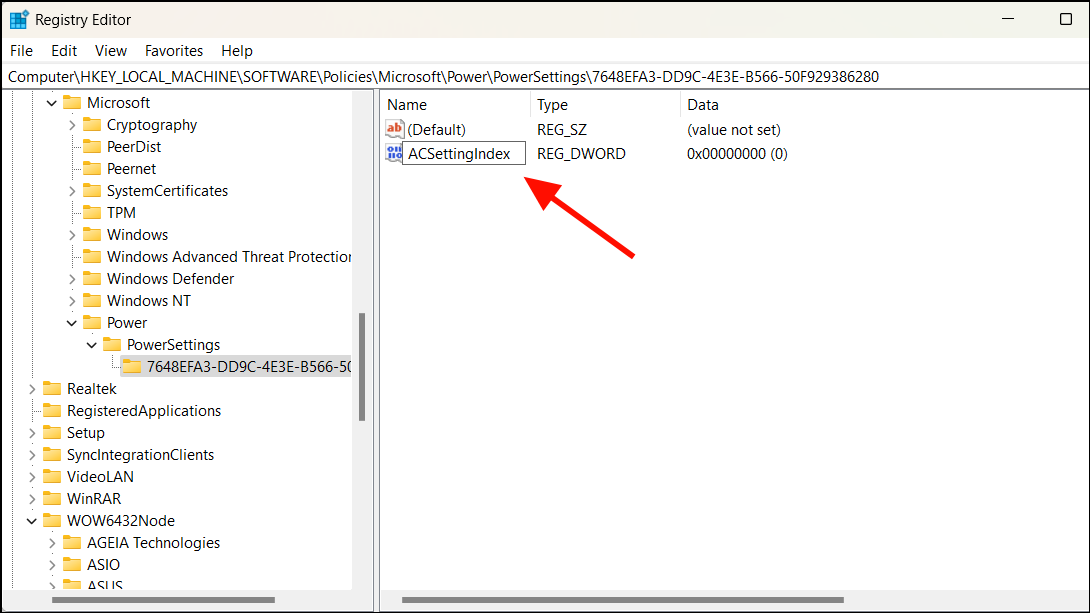Image resolution: width=1090 pixels, height=613 pixels.
Task: Select the 7648EFA3-DD9C GUID folder icon
Action: pyautogui.click(x=132, y=367)
